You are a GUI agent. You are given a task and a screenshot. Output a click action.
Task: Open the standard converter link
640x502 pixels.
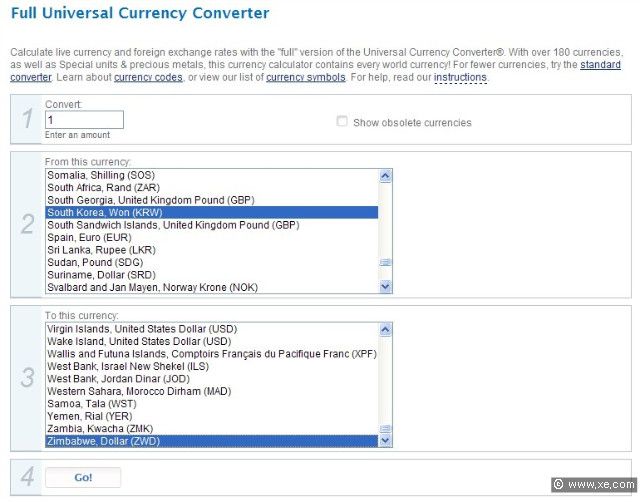316,71
